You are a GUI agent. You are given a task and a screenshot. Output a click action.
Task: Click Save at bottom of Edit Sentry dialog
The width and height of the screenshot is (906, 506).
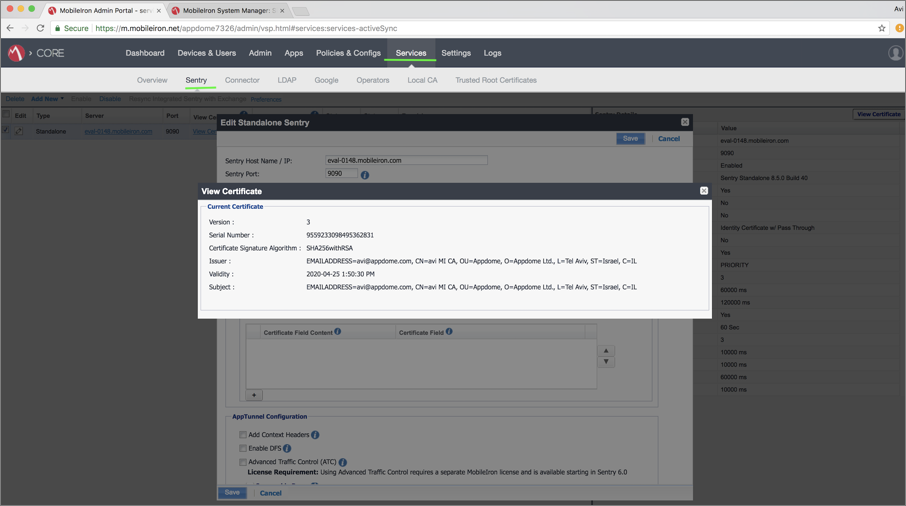click(x=232, y=493)
